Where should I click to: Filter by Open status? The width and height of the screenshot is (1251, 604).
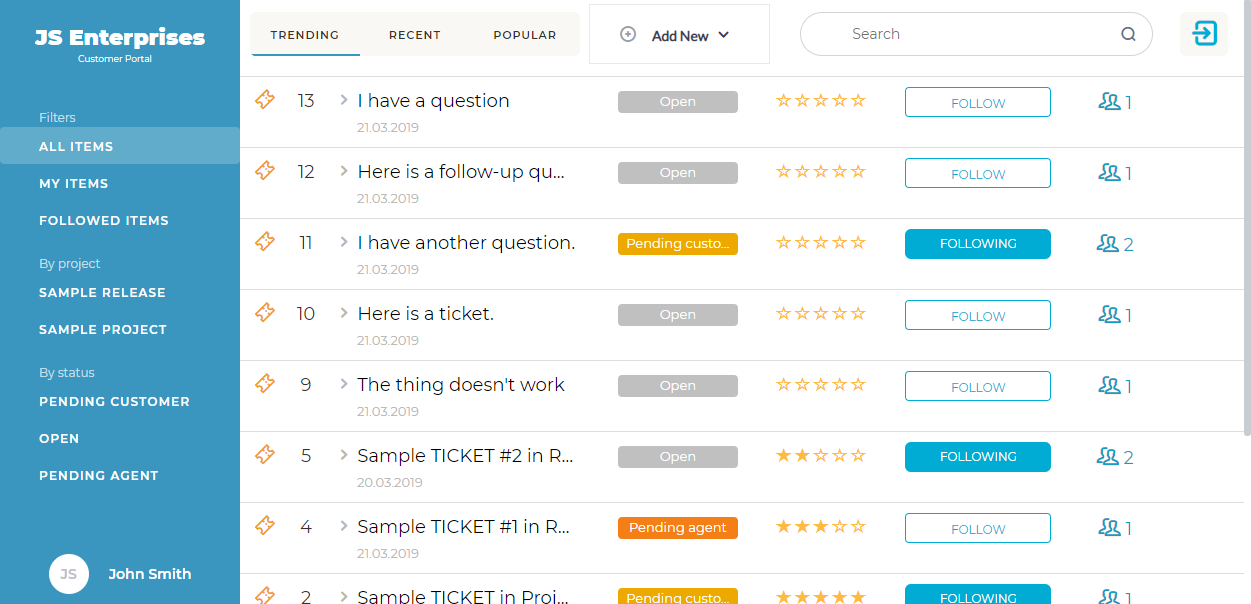pyautogui.click(x=59, y=439)
